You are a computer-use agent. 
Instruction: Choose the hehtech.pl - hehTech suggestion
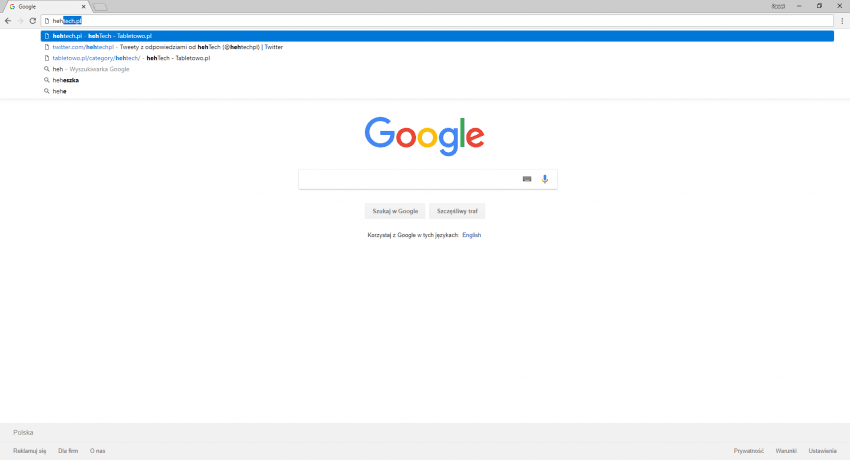point(437,36)
